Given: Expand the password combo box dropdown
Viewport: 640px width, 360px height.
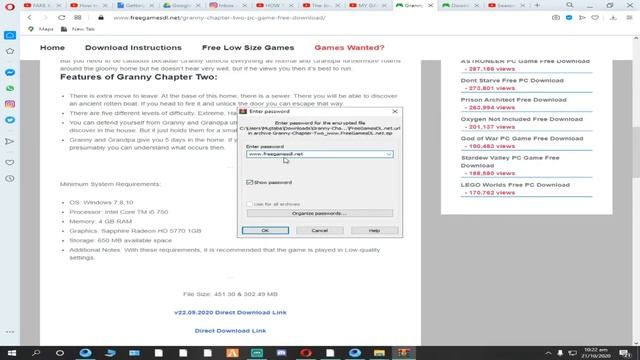Looking at the screenshot, I should tap(389, 154).
